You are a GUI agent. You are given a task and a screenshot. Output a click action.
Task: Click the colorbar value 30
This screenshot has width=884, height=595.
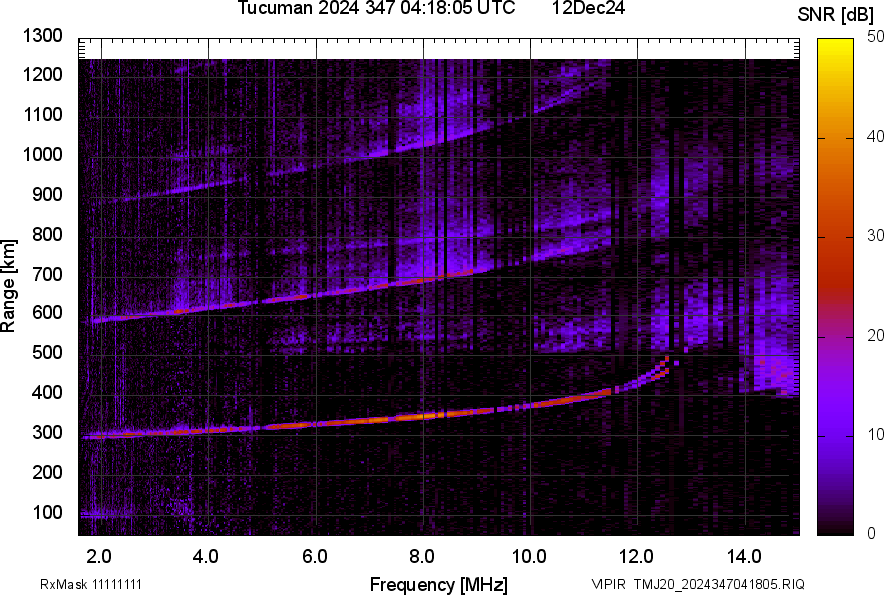click(875, 235)
